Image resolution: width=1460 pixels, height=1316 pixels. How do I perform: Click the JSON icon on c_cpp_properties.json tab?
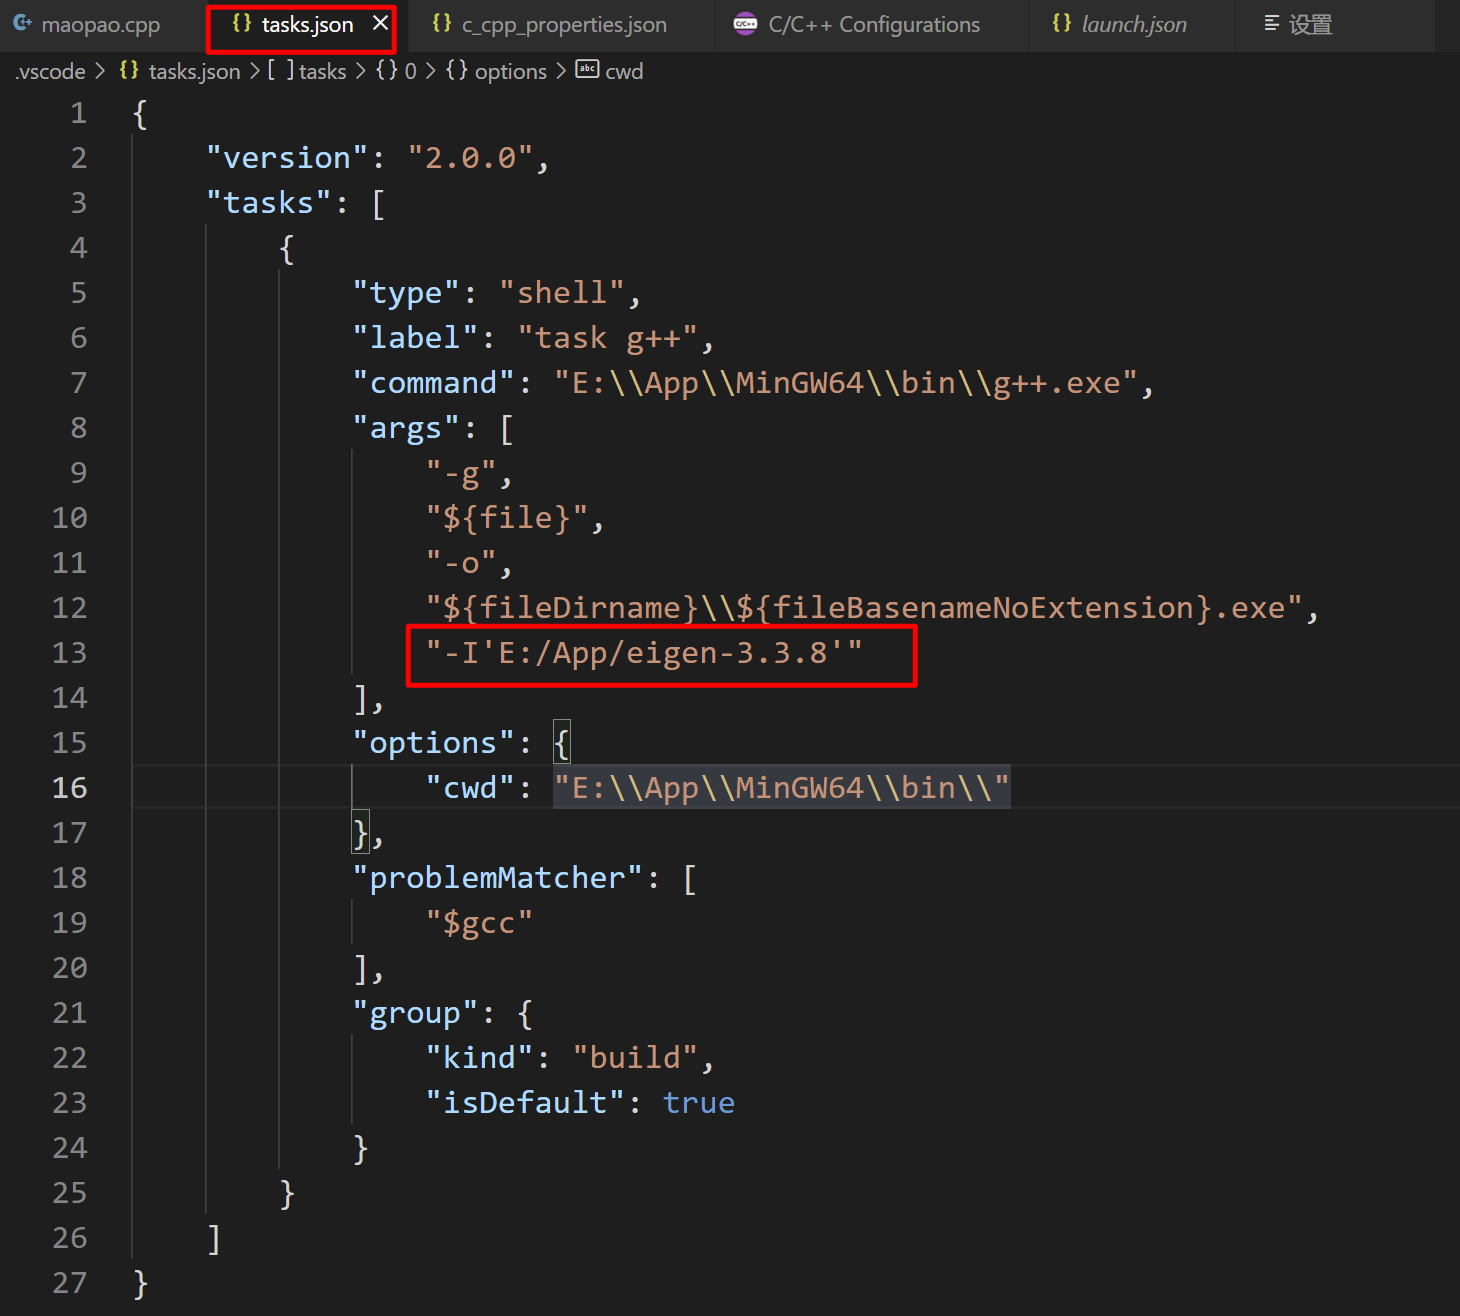tap(441, 23)
